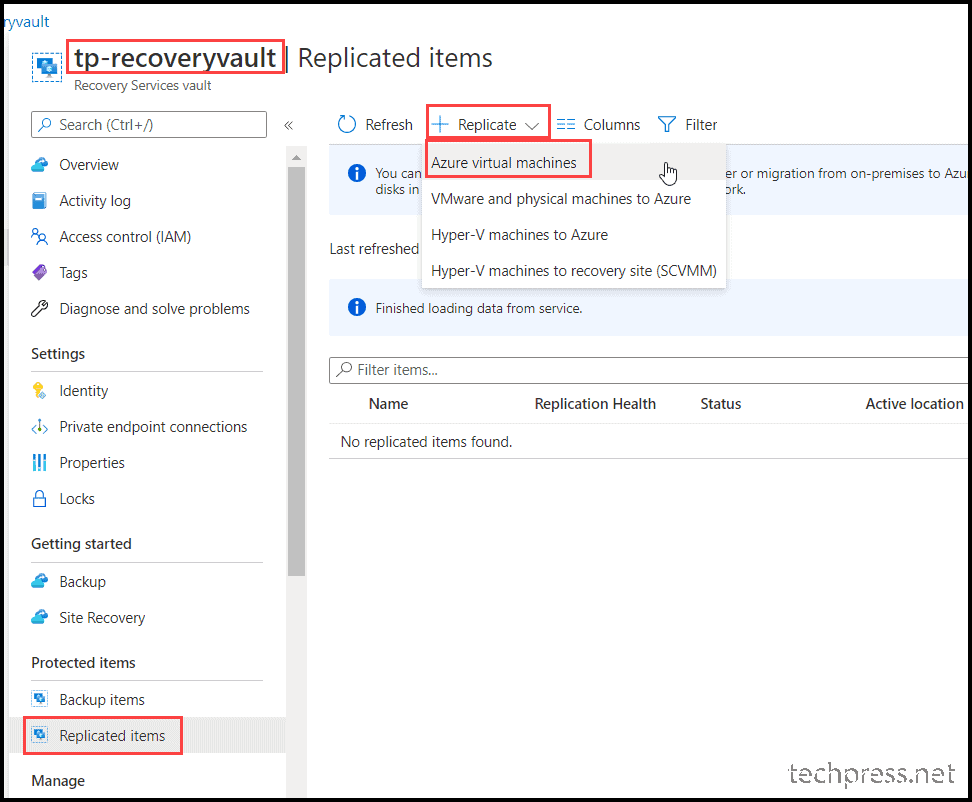
Task: Click the magnifier icon in Filter items box
Action: [x=343, y=370]
